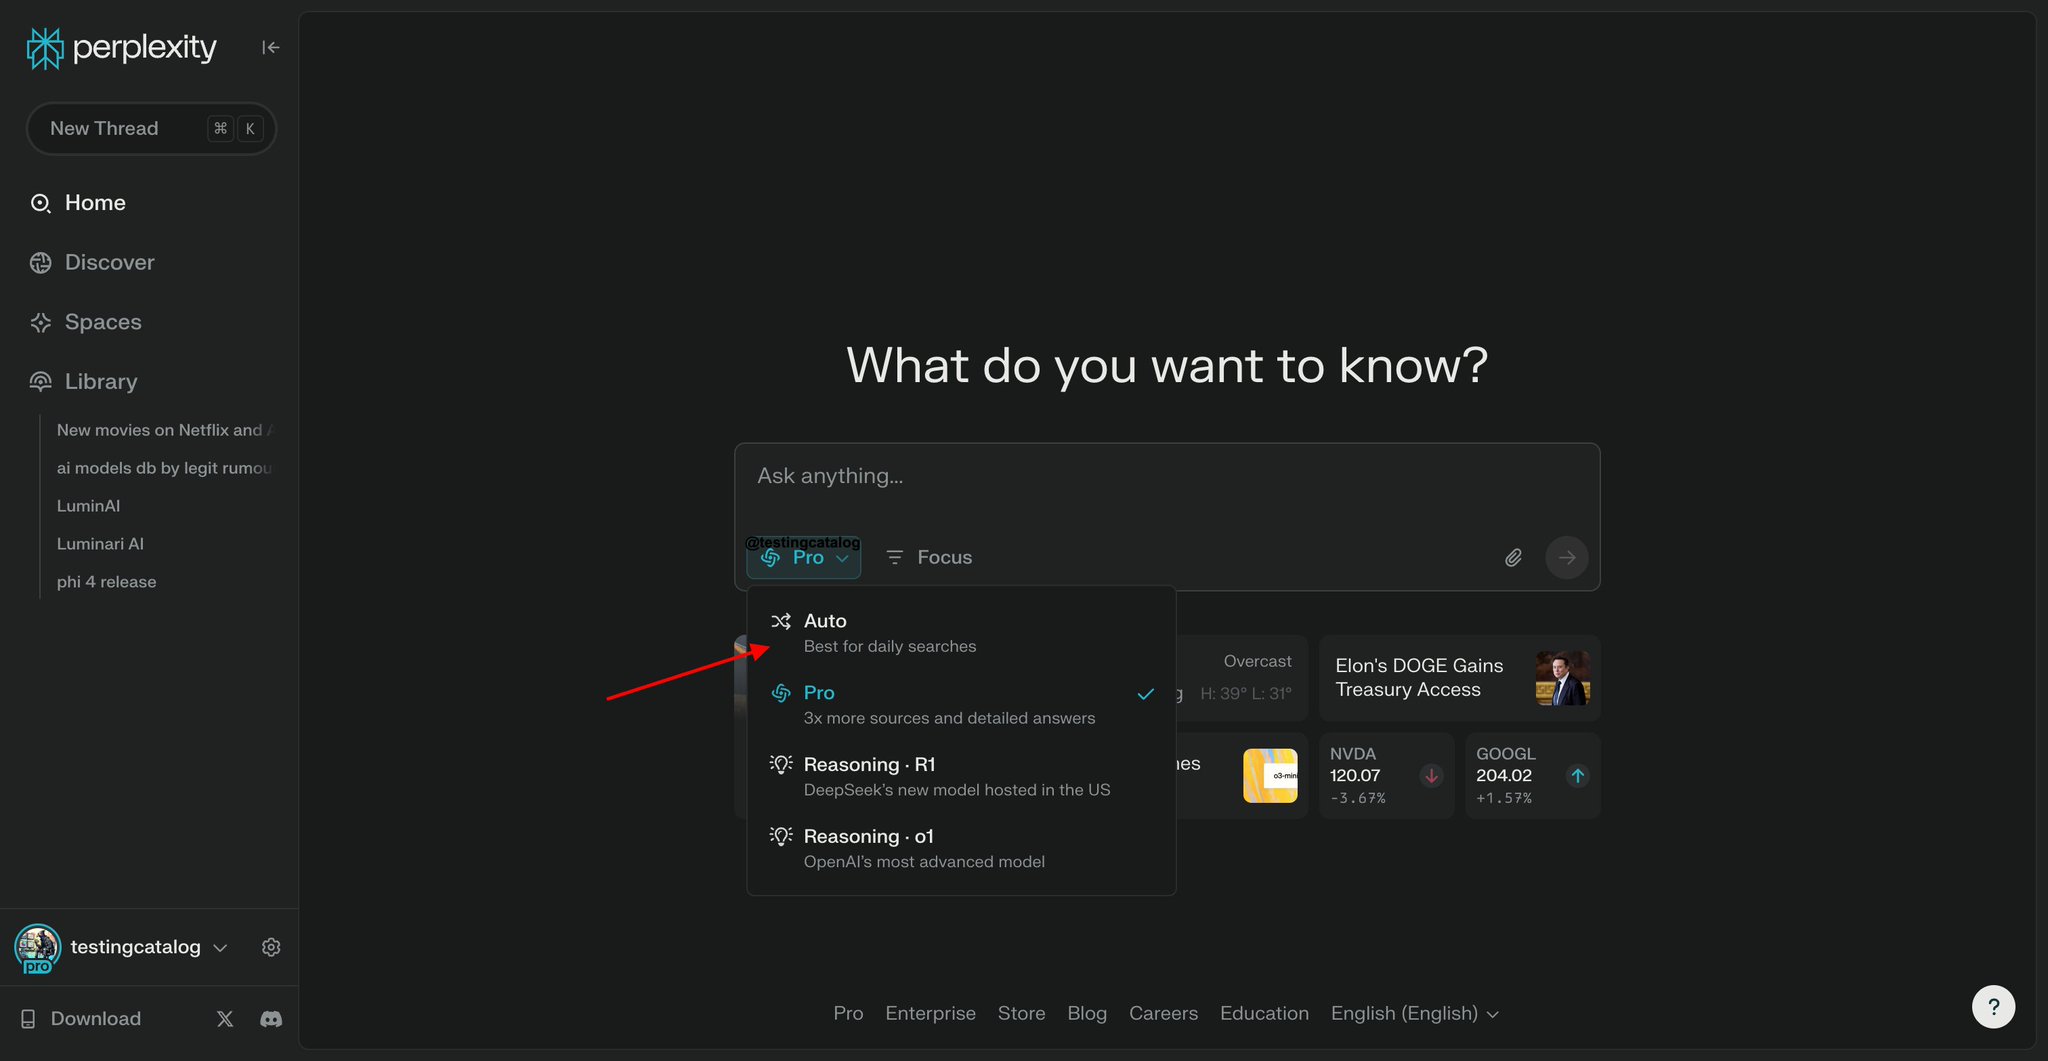The image size is (2048, 1061).
Task: Start a New Thread
Action: click(x=151, y=128)
